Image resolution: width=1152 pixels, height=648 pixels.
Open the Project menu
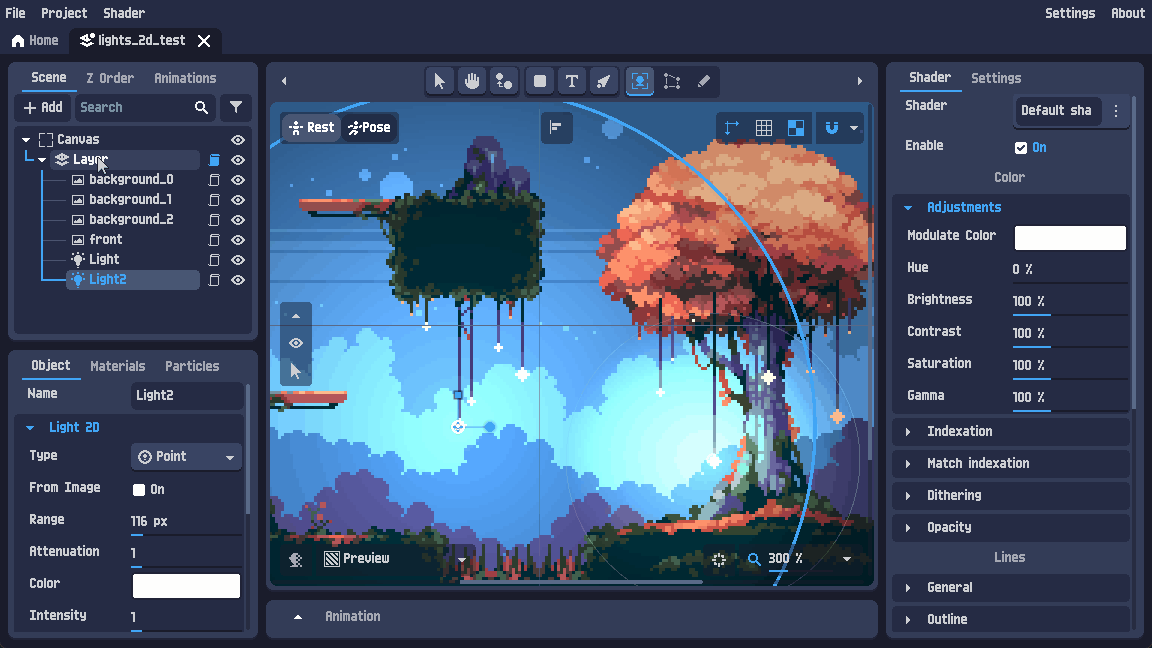point(64,13)
